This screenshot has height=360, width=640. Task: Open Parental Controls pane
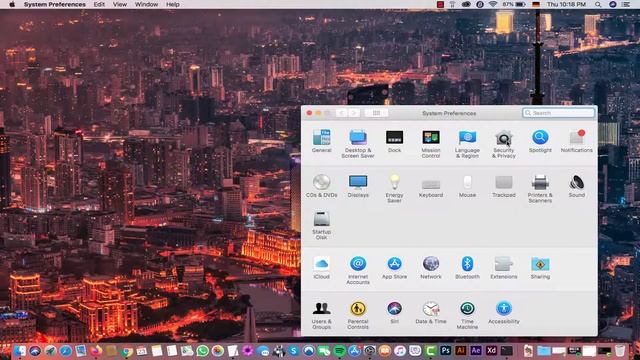pyautogui.click(x=358, y=315)
